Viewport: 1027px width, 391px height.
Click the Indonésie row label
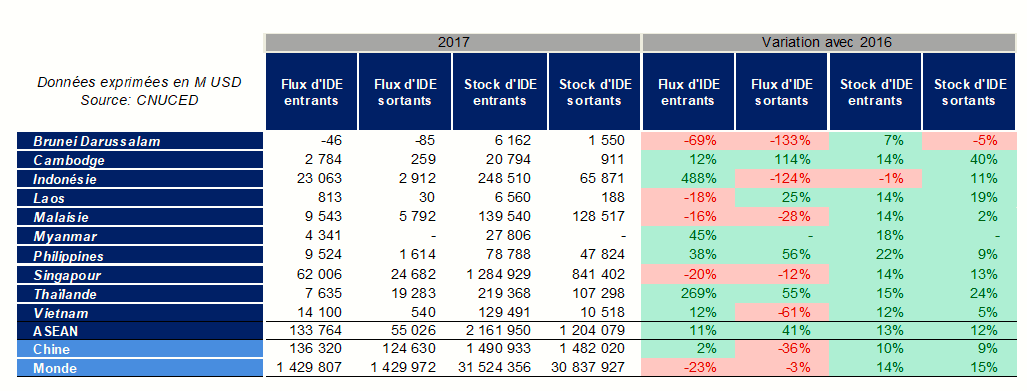tap(140, 178)
